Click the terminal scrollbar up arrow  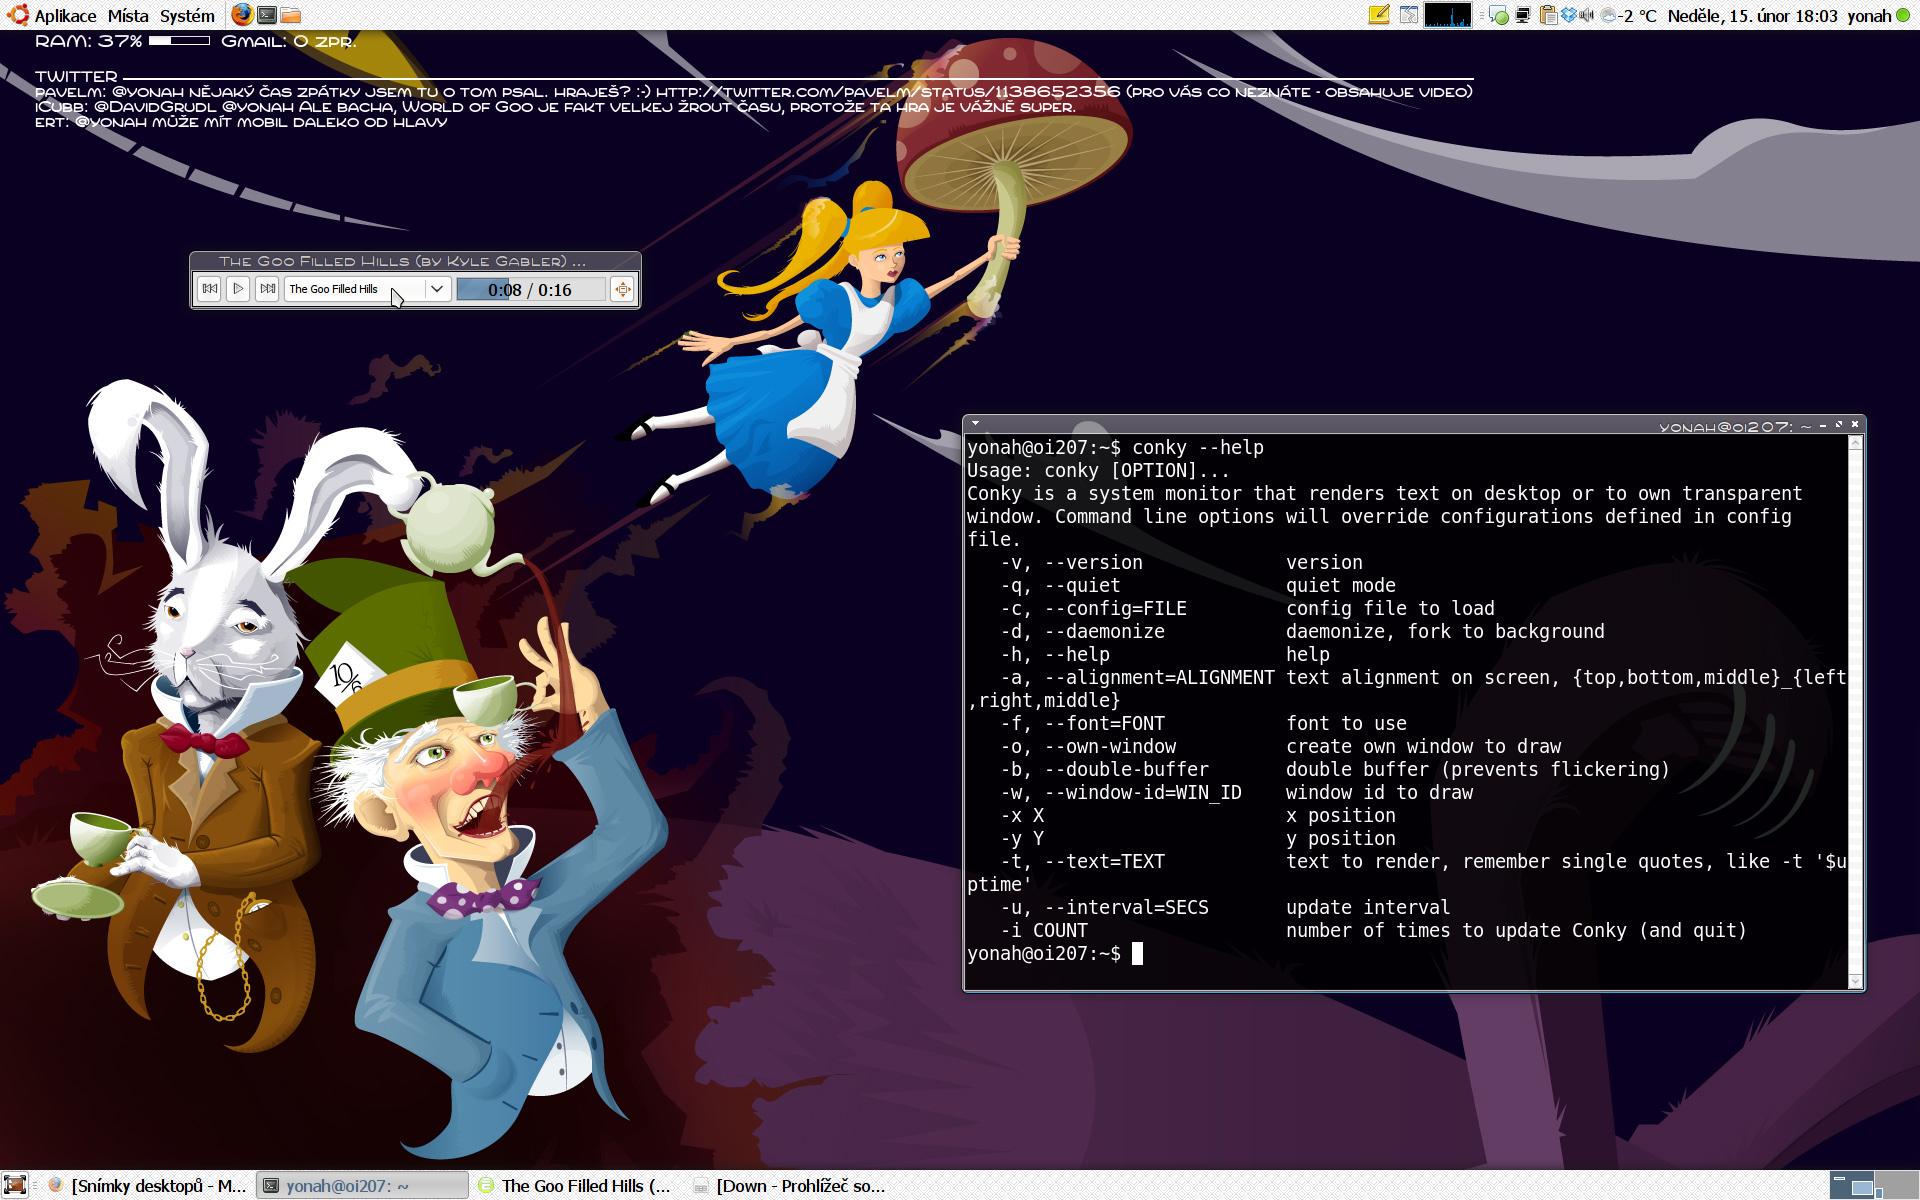click(1856, 443)
